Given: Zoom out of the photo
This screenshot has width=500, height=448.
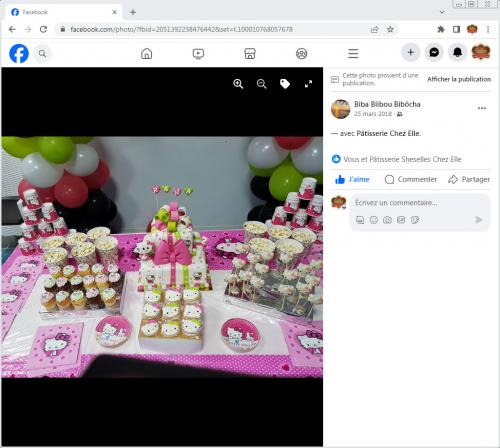Looking at the screenshot, I should (x=262, y=84).
